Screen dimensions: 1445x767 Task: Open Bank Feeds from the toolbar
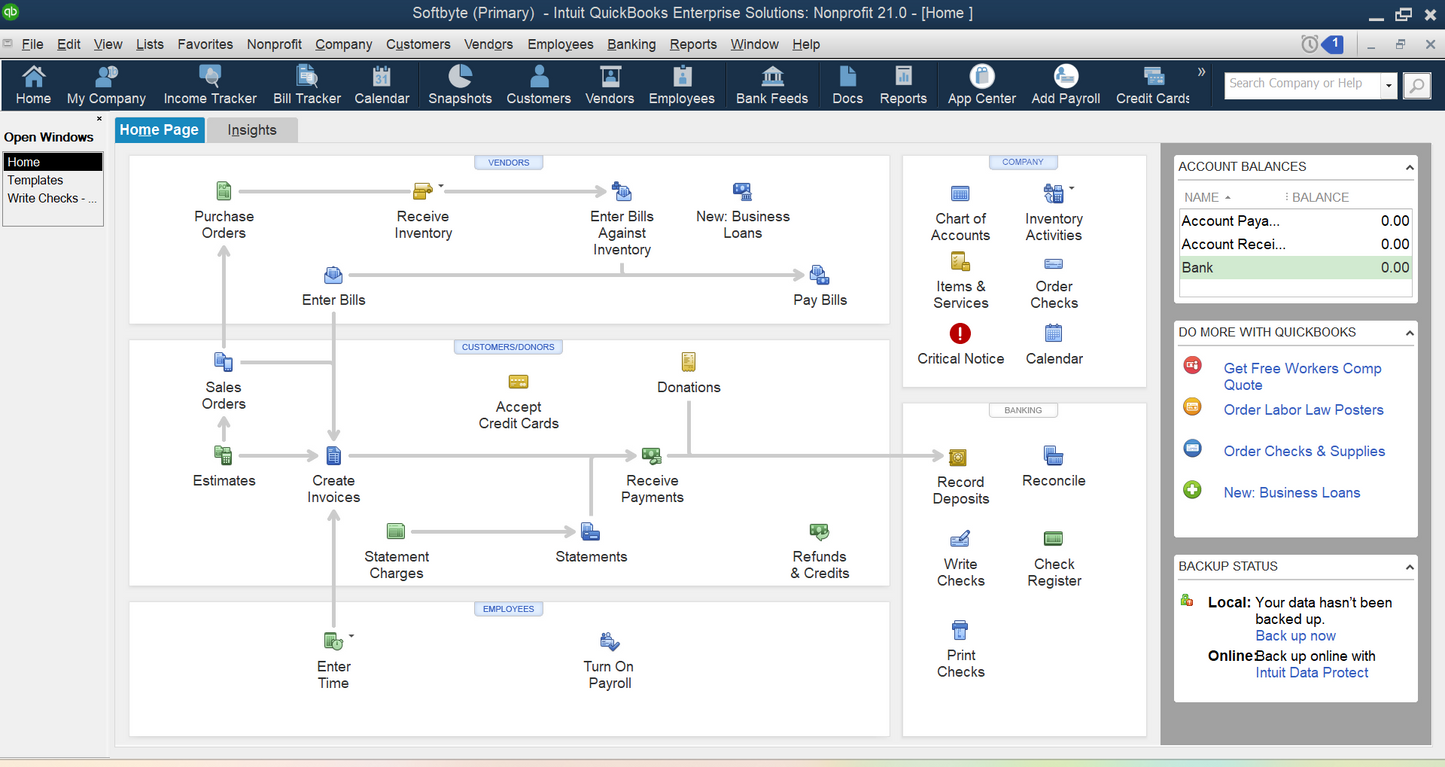pyautogui.click(x=772, y=85)
